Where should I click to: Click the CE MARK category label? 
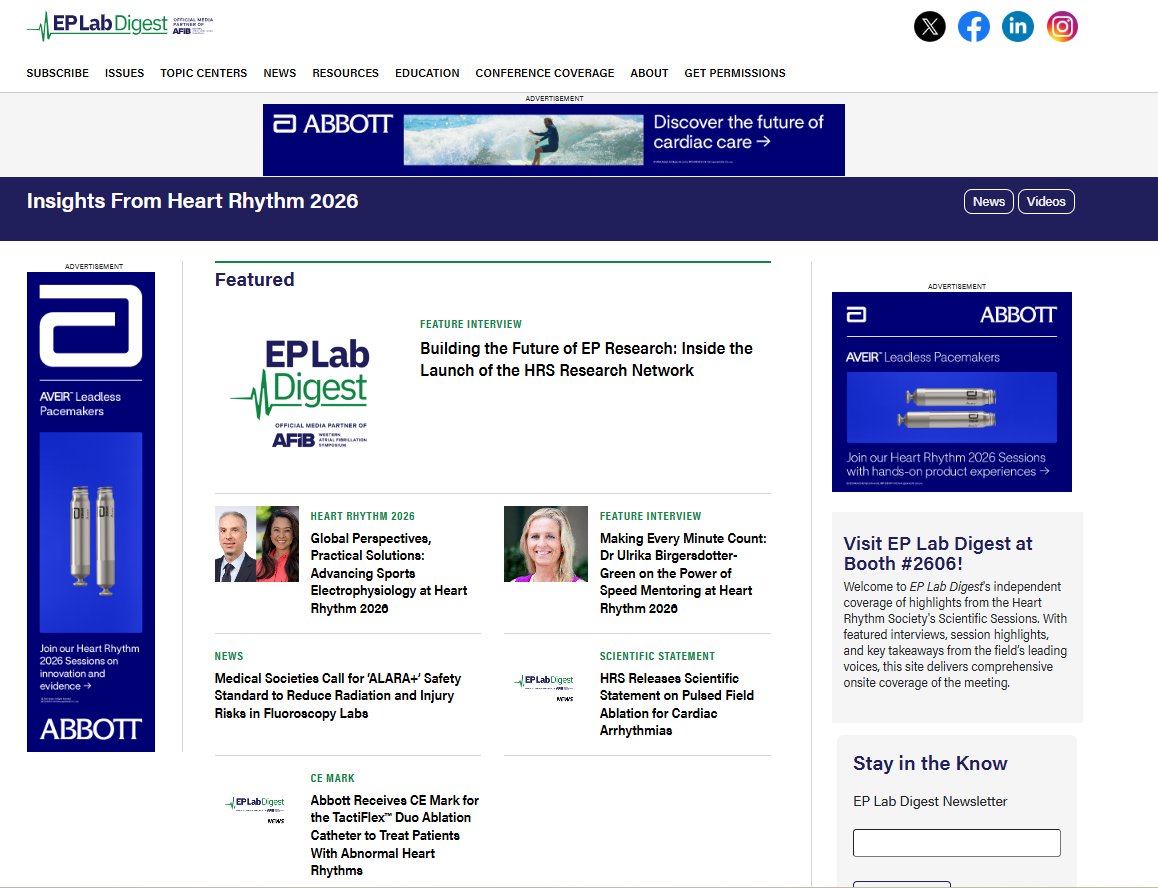click(332, 779)
